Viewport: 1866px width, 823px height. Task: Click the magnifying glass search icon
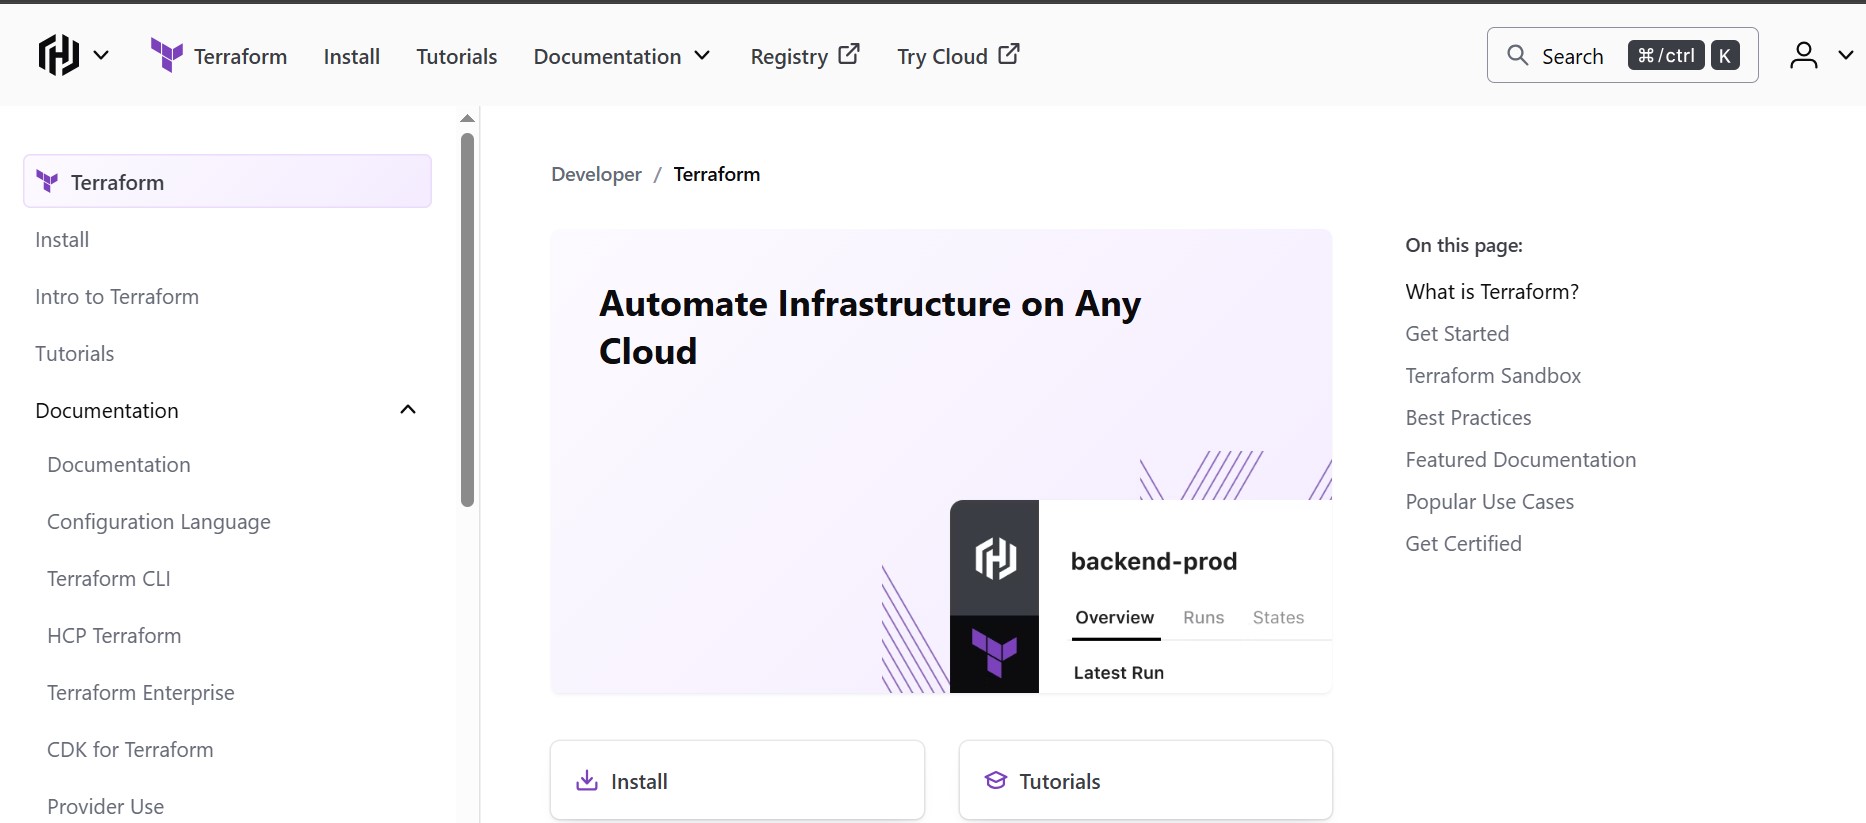pyautogui.click(x=1518, y=55)
